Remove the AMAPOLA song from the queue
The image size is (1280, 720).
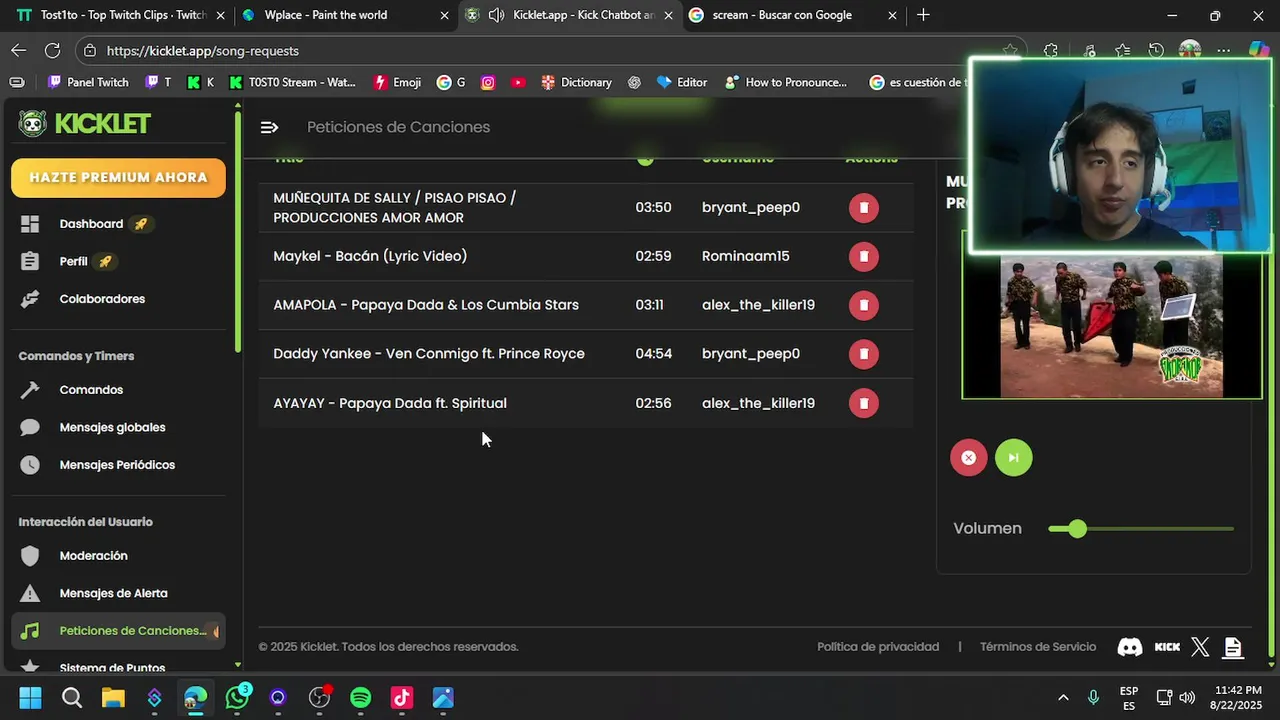tap(863, 305)
